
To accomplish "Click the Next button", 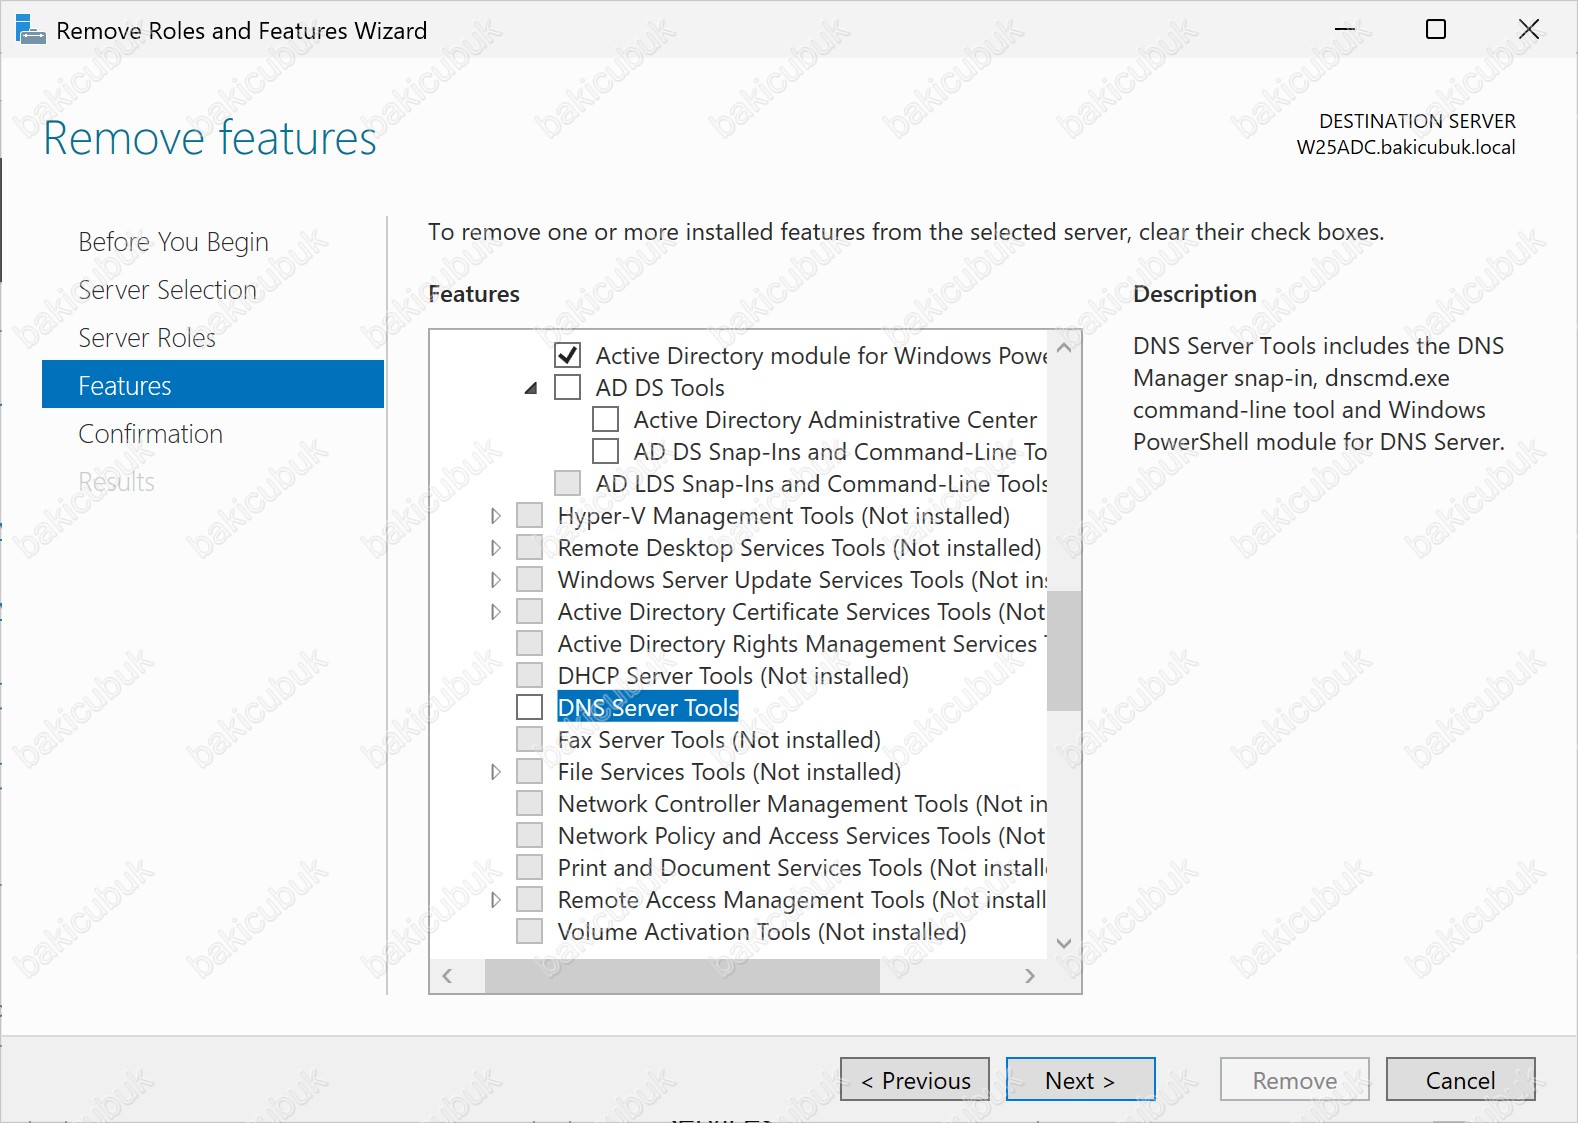I will pyautogui.click(x=1080, y=1080).
